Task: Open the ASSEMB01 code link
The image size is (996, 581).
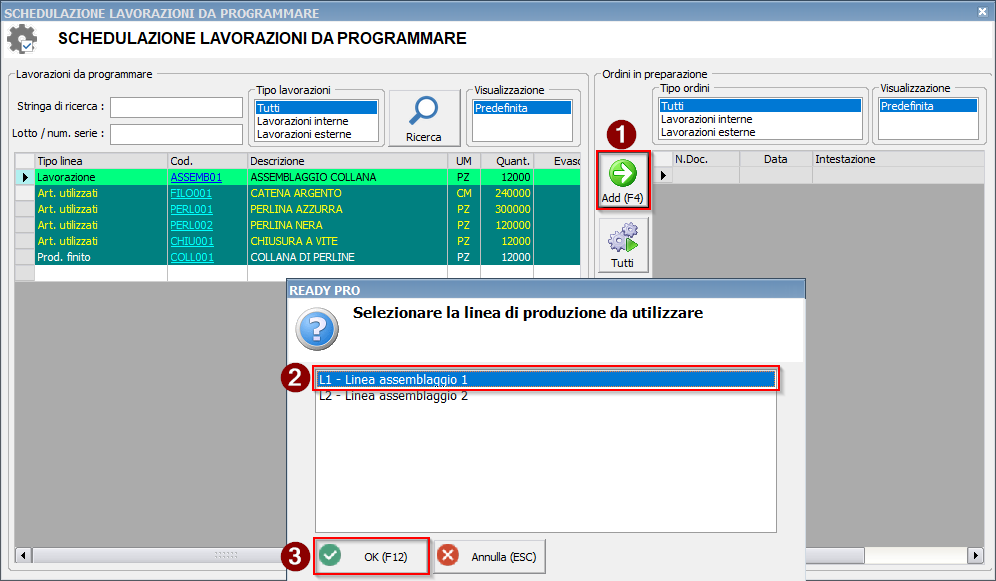Action: pos(196,177)
